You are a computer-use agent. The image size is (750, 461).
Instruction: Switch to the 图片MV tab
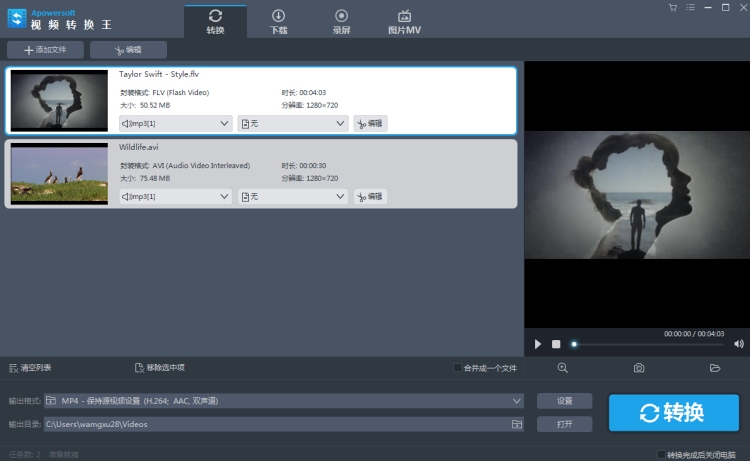coord(405,22)
